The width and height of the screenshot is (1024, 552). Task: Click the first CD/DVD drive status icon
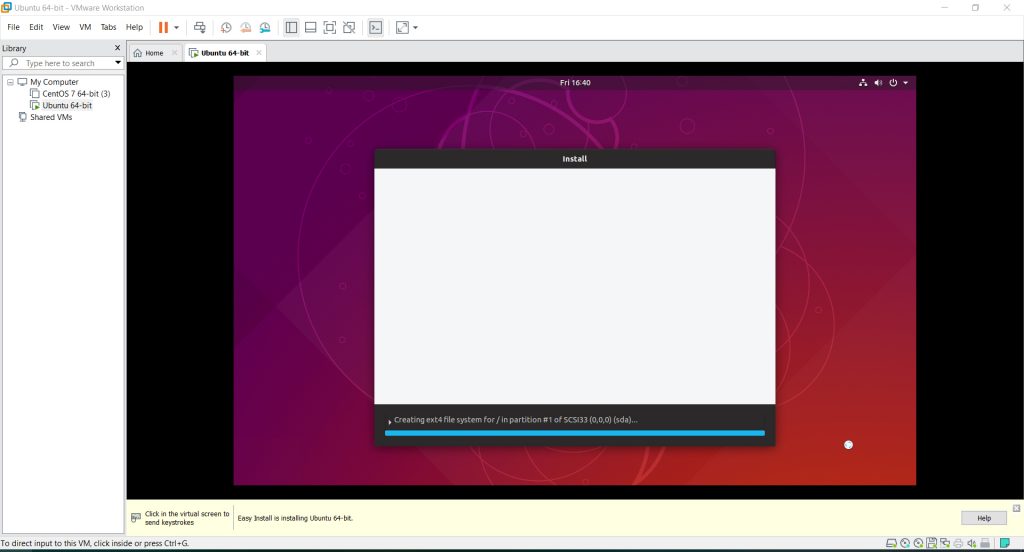(905, 543)
